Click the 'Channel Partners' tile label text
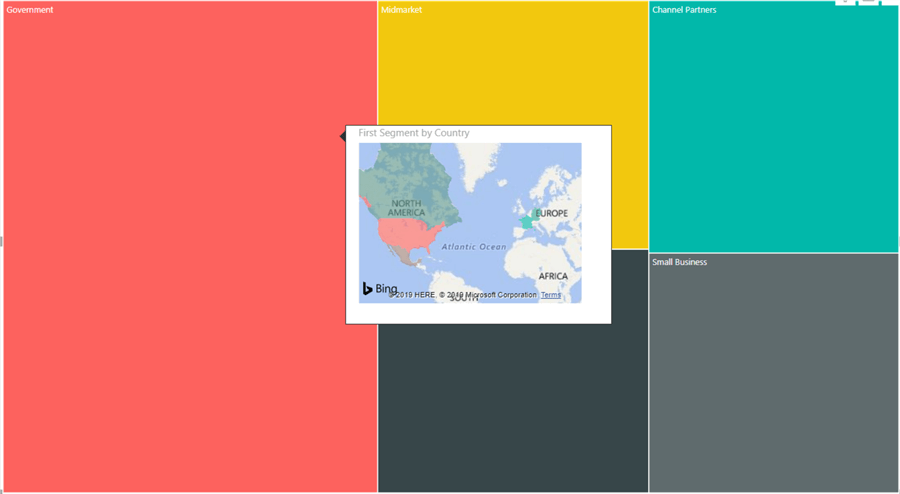 684,10
